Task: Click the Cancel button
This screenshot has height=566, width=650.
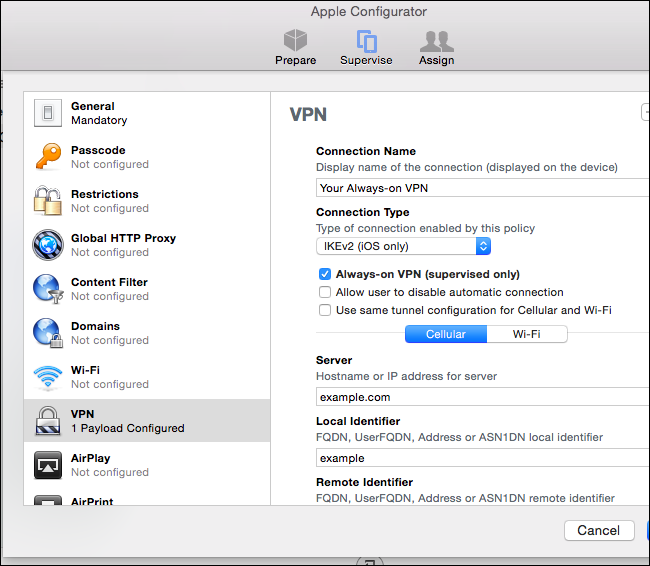Action: click(x=599, y=530)
